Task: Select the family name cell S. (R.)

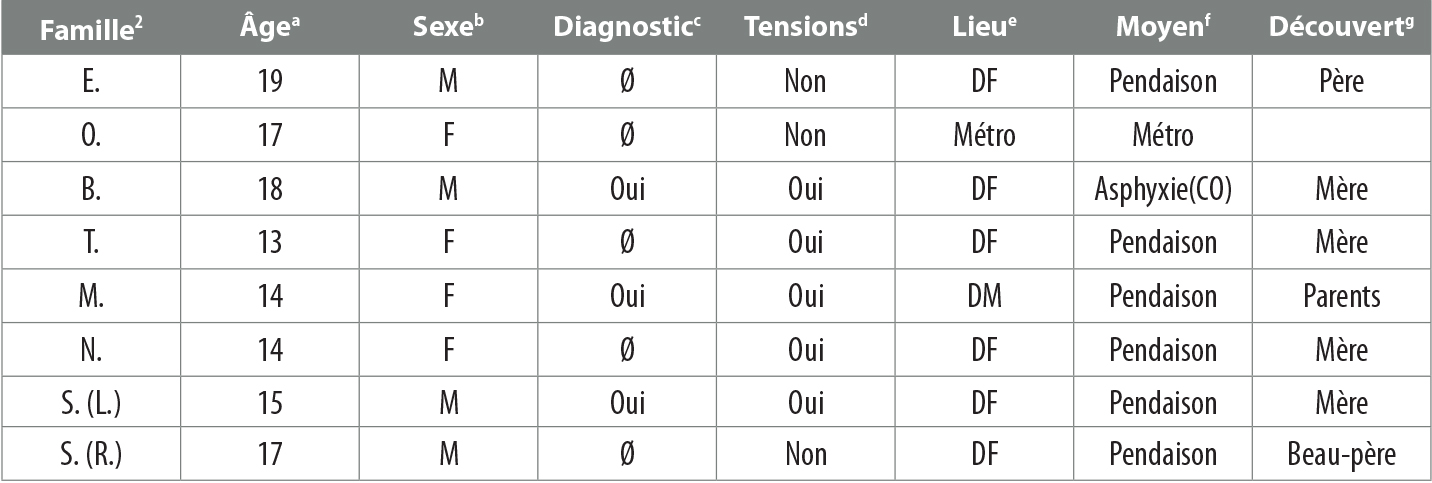Action: pos(89,455)
